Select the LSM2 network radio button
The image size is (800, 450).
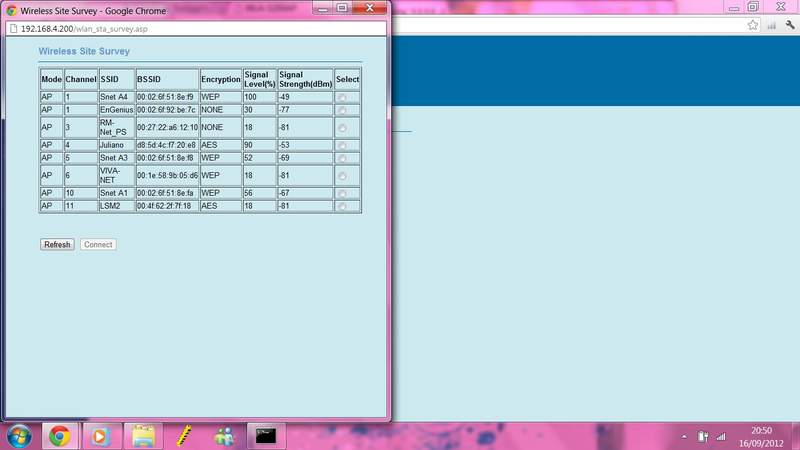342,206
